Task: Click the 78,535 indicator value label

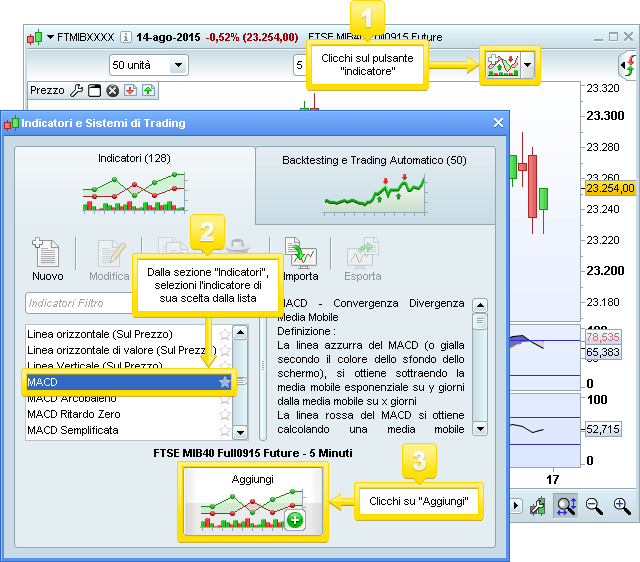Action: 603,337
